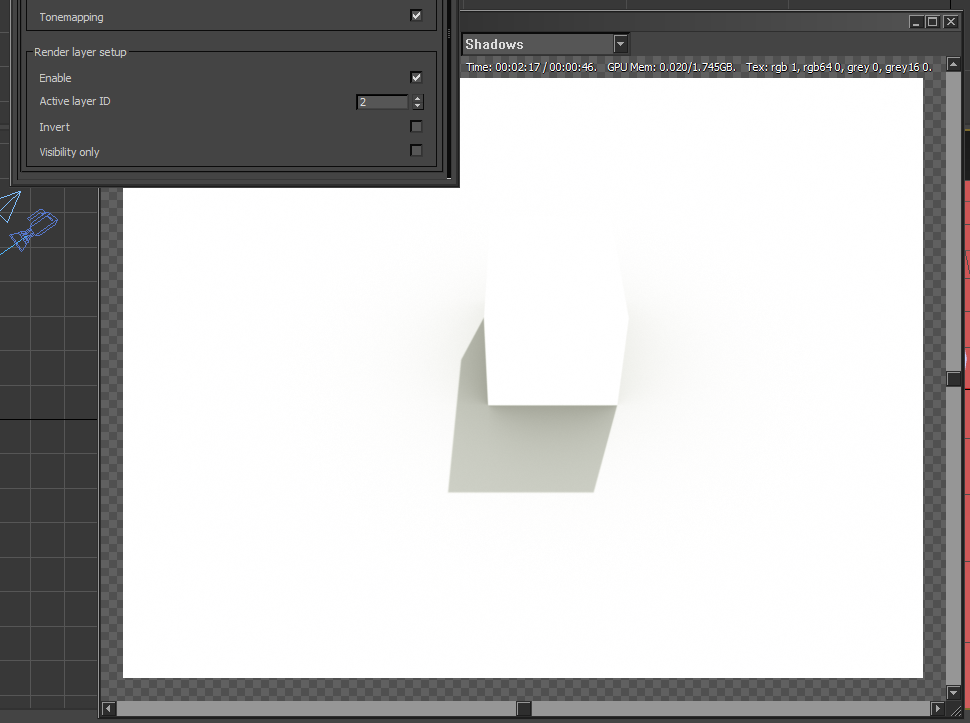Select the blue camera wireframe in viewport

coord(34,228)
